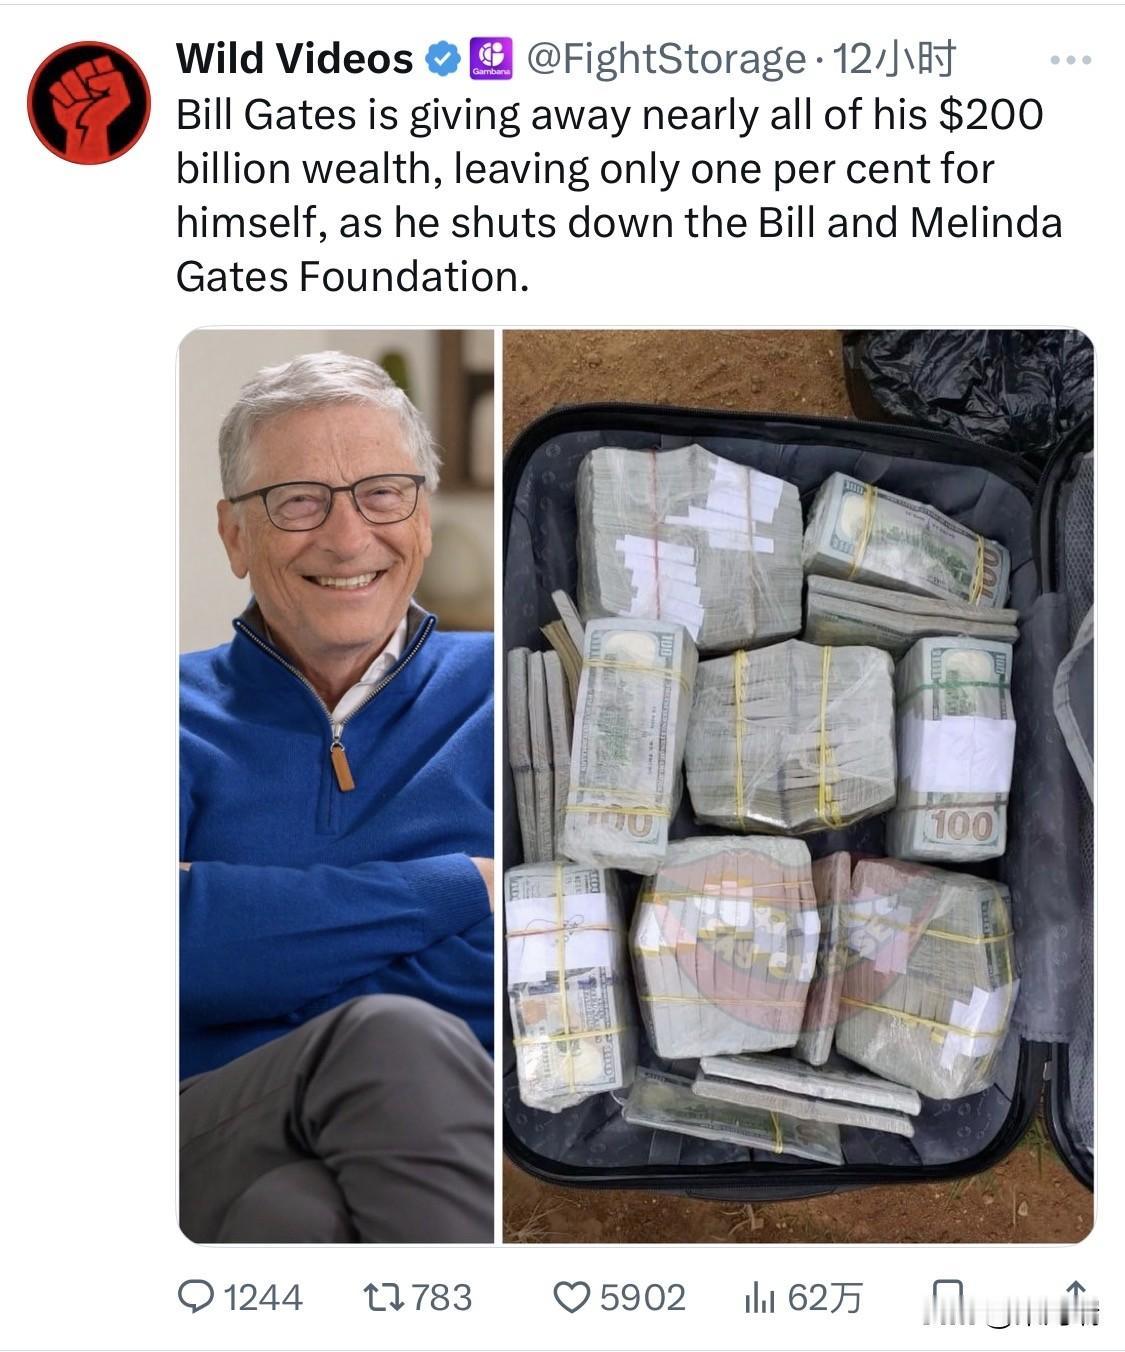
Task: Open the man in blue sweater photo
Action: tap(336, 786)
